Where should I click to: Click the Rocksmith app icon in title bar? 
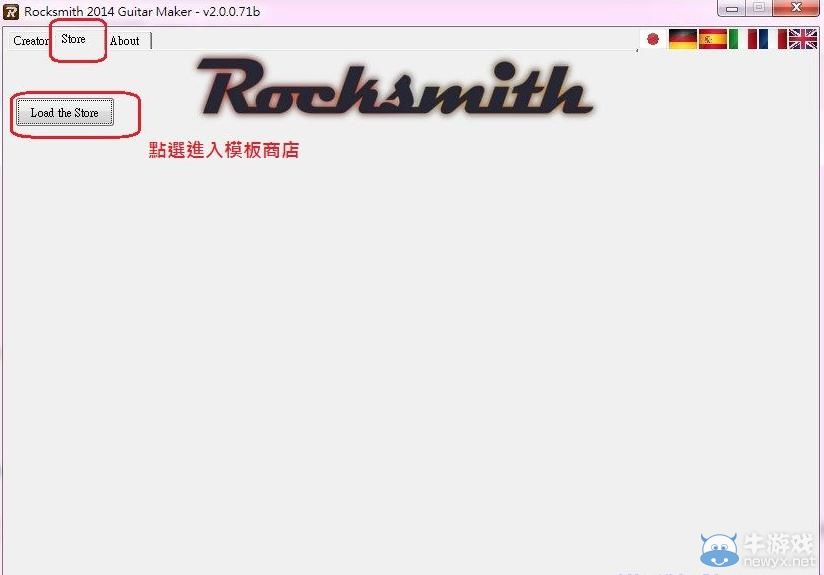coord(11,12)
